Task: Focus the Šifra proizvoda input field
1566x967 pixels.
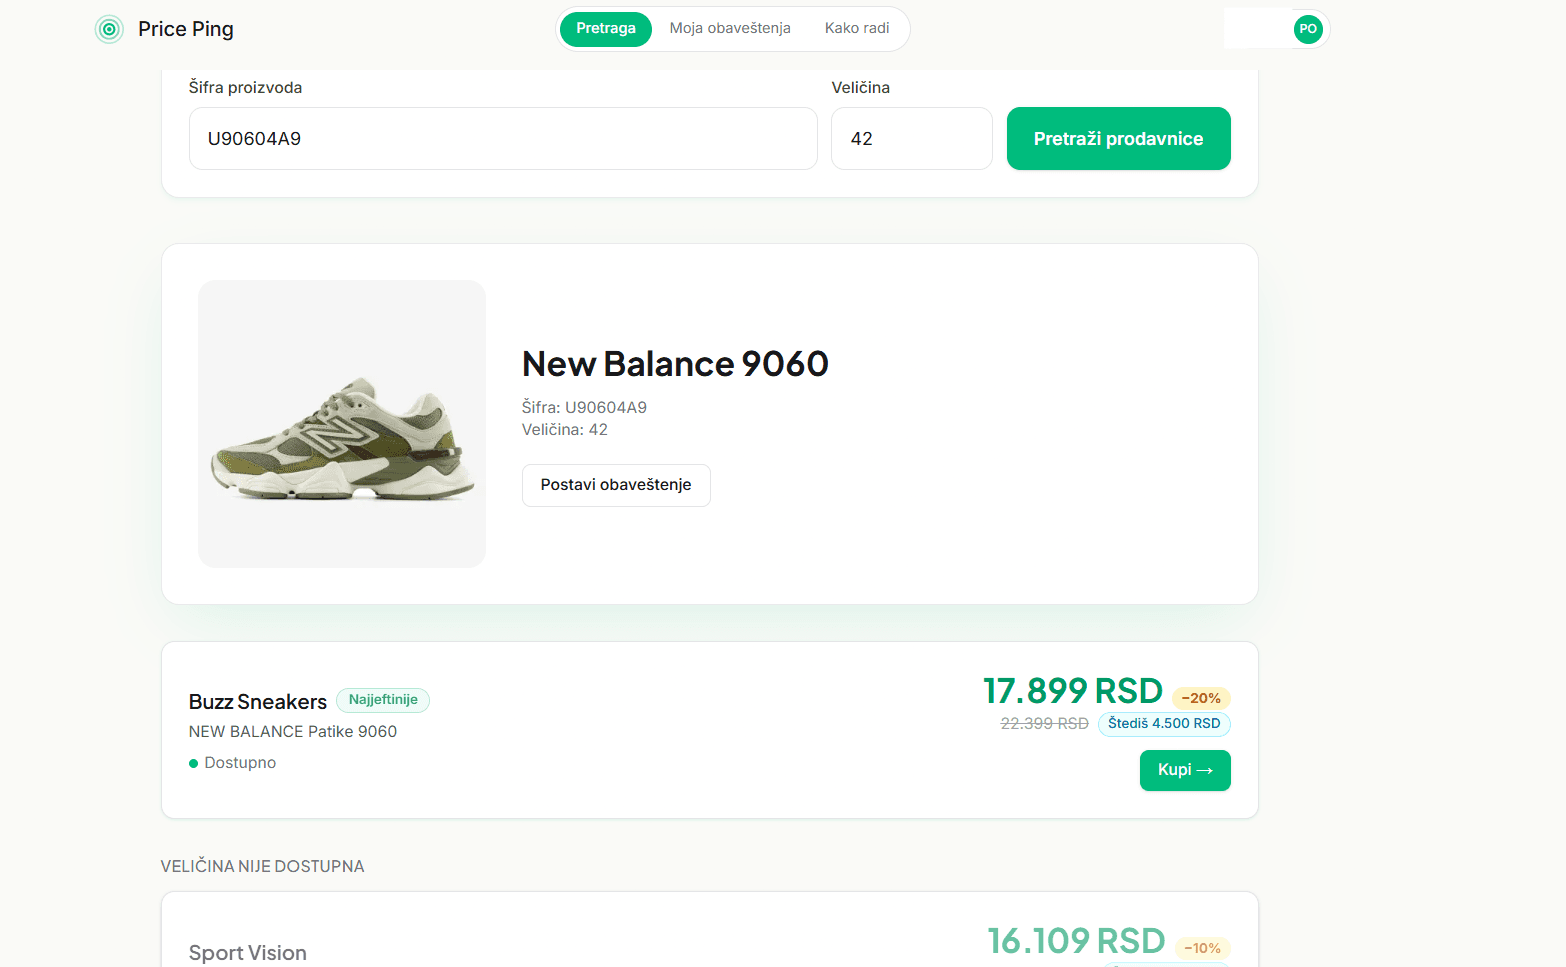Action: (x=503, y=139)
